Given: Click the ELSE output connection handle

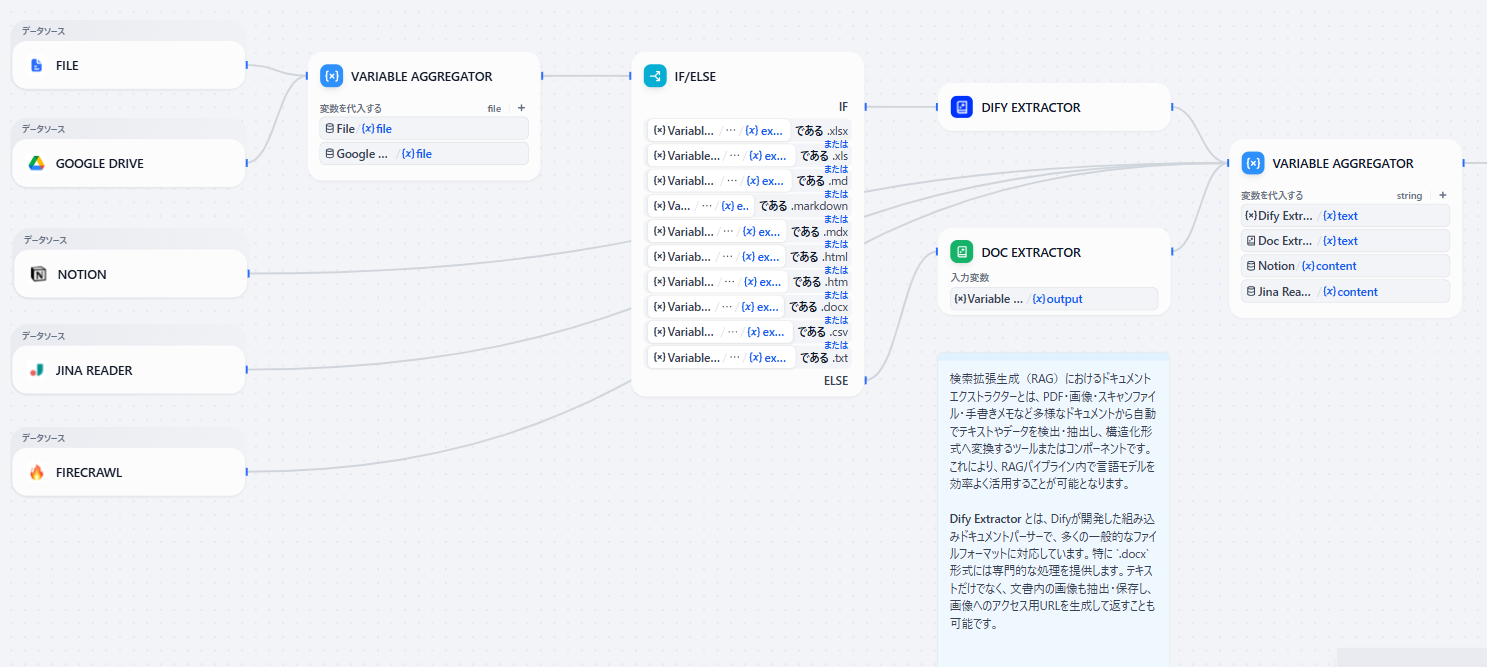Looking at the screenshot, I should click(865, 380).
